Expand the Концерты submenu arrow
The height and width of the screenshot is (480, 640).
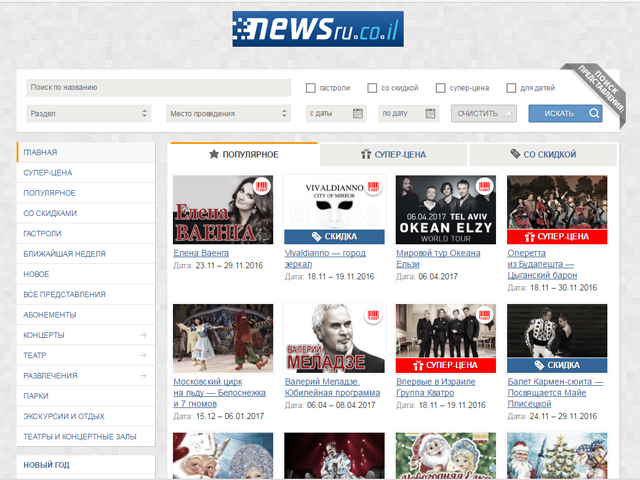point(143,335)
